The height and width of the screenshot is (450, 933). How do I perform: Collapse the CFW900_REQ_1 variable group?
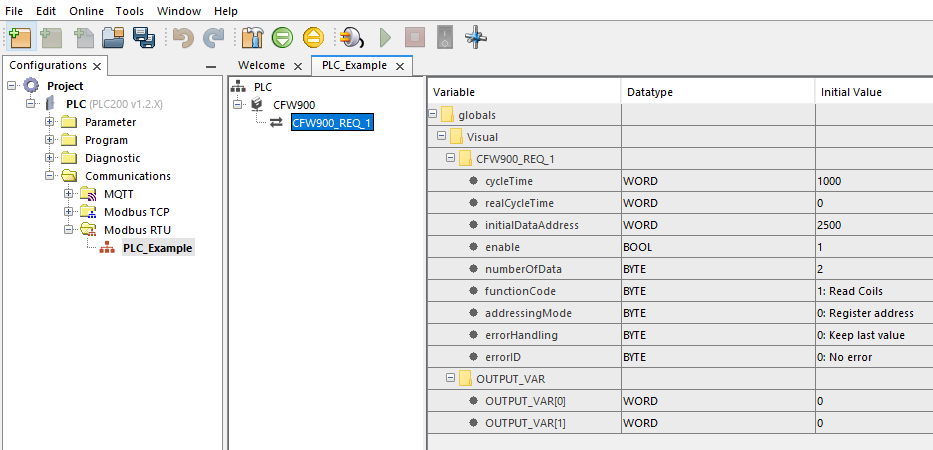(x=450, y=158)
